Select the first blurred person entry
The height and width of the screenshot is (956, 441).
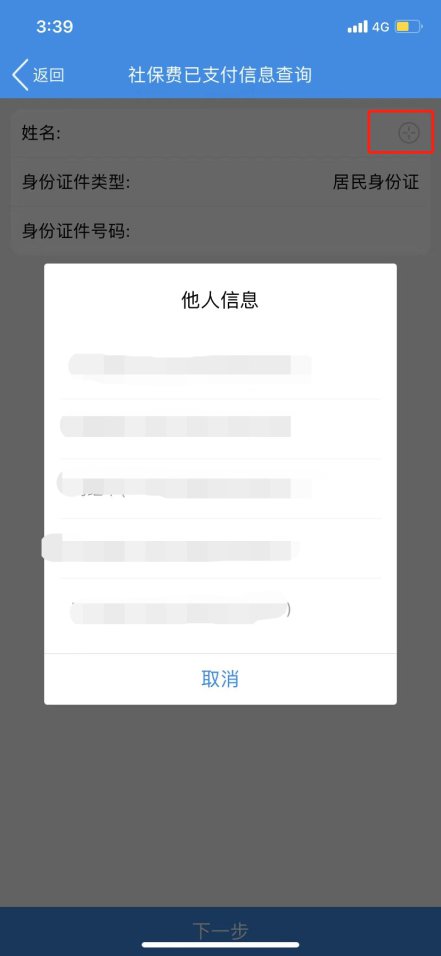[x=220, y=369]
